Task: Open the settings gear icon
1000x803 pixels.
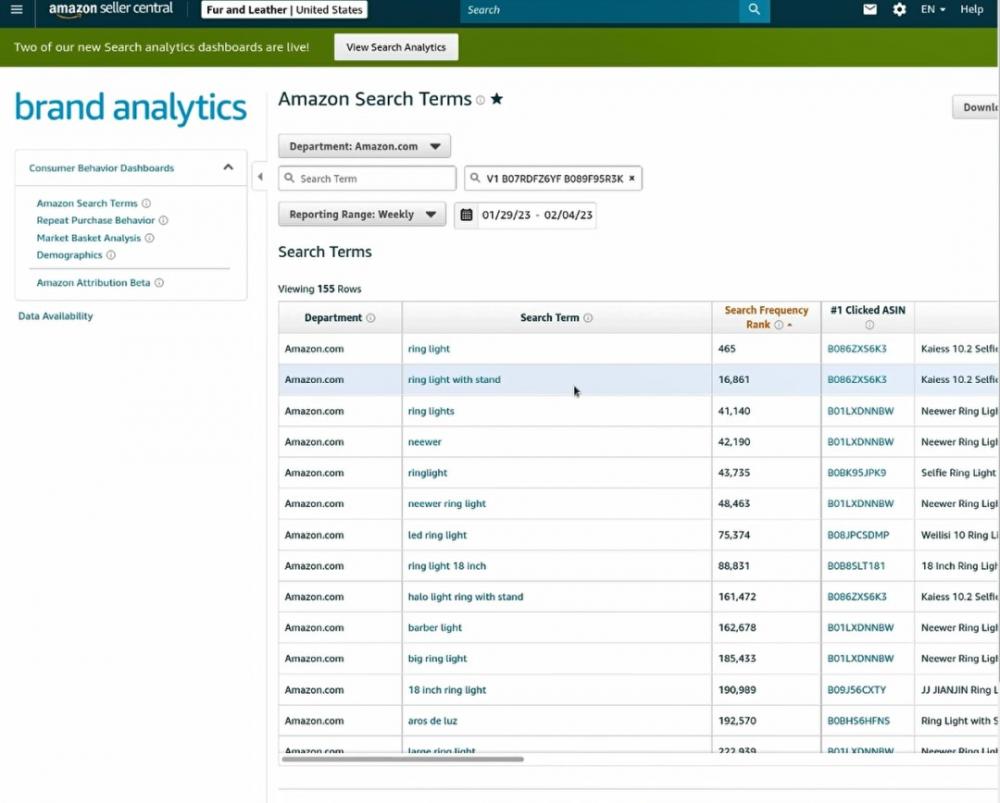Action: [x=899, y=10]
